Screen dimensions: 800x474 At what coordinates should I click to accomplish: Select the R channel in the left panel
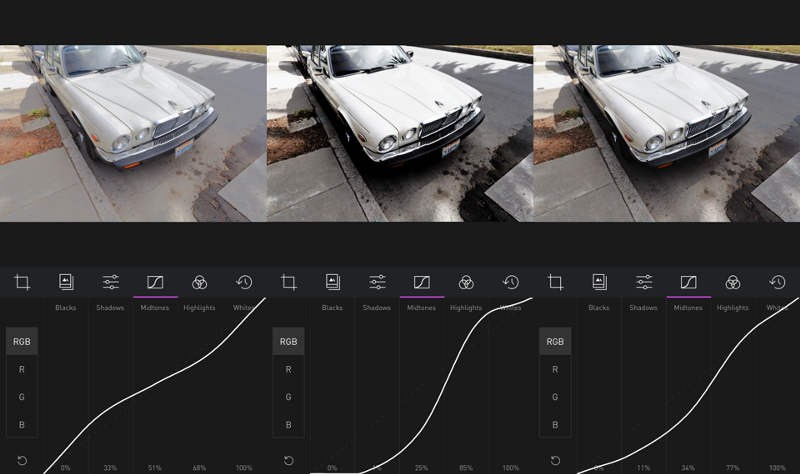[22, 369]
